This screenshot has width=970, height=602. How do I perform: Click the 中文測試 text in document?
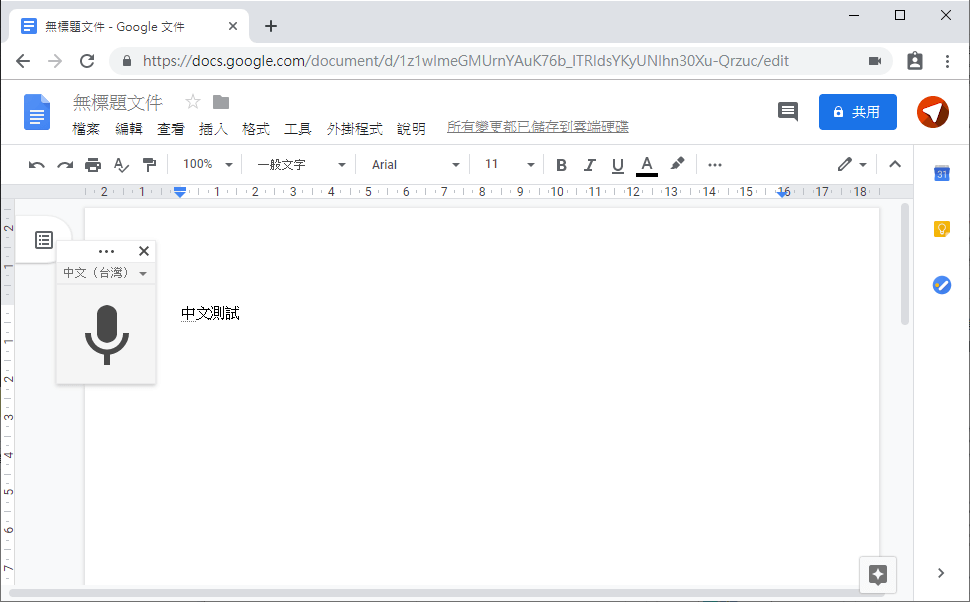pyautogui.click(x=210, y=314)
